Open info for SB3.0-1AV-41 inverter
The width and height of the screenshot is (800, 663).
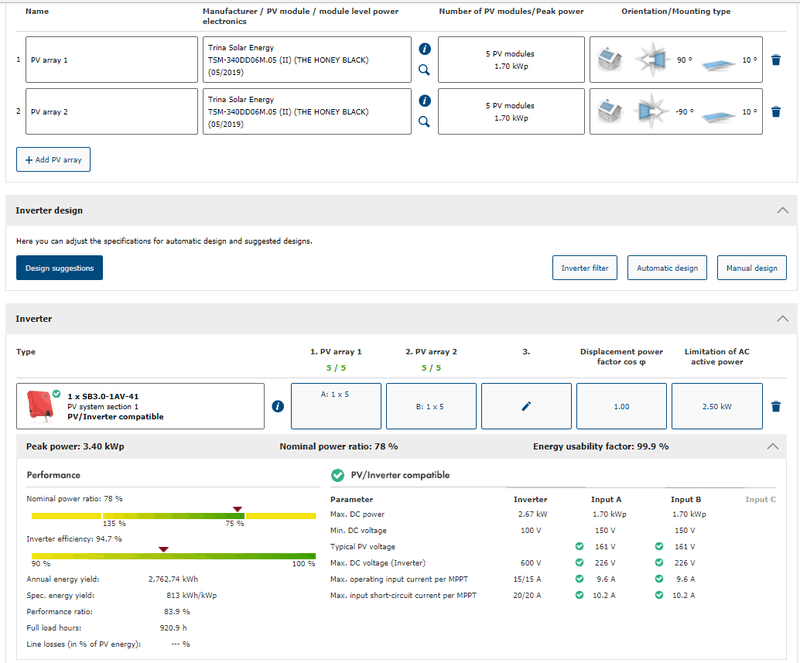click(278, 406)
